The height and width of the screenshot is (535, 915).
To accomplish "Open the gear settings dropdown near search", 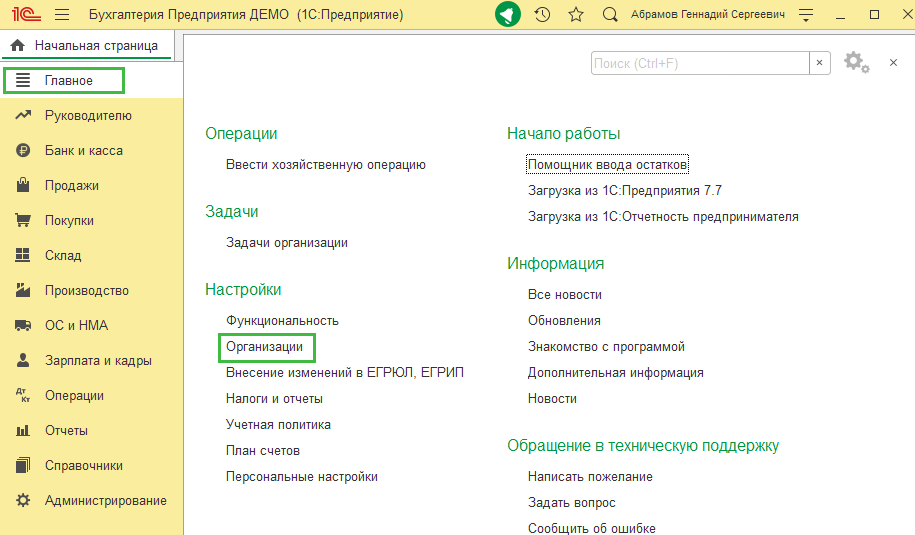I will tap(856, 63).
